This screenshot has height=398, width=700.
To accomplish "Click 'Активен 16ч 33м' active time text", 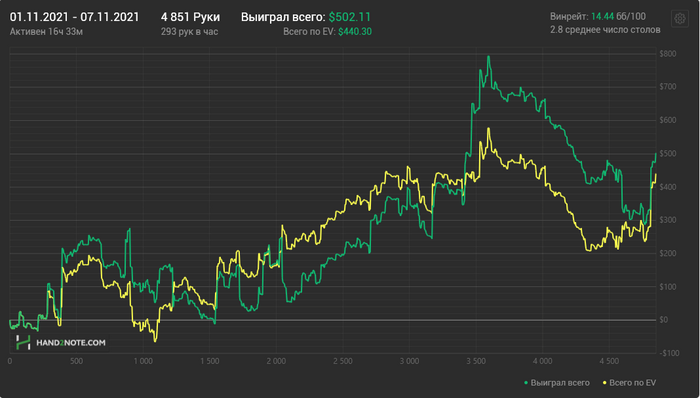I will (46, 32).
